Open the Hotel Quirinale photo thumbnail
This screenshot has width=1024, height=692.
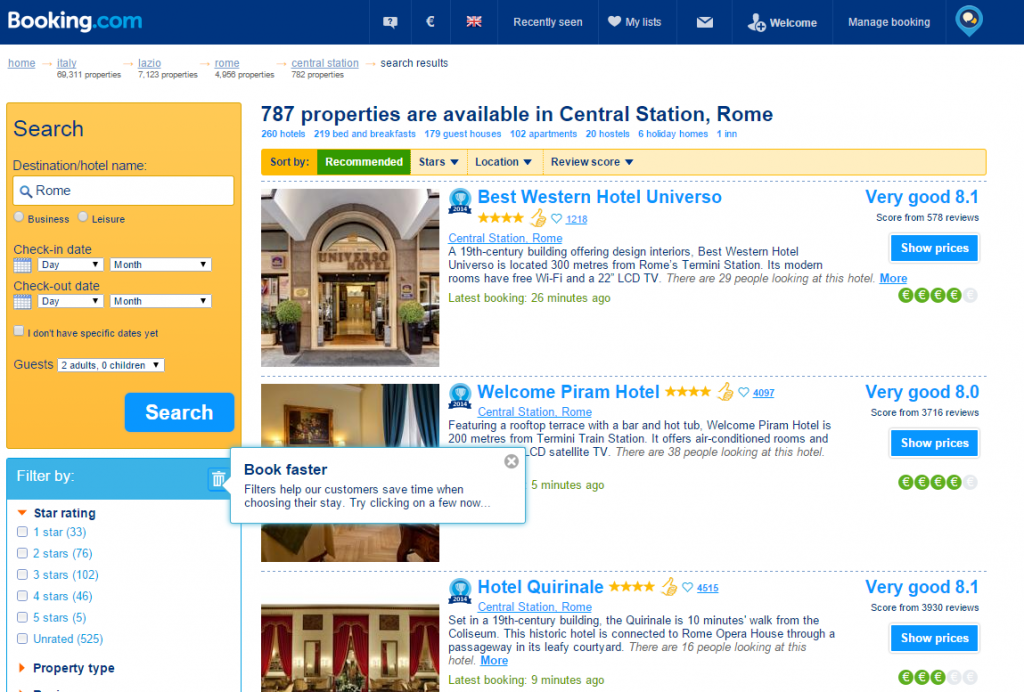click(x=350, y=648)
